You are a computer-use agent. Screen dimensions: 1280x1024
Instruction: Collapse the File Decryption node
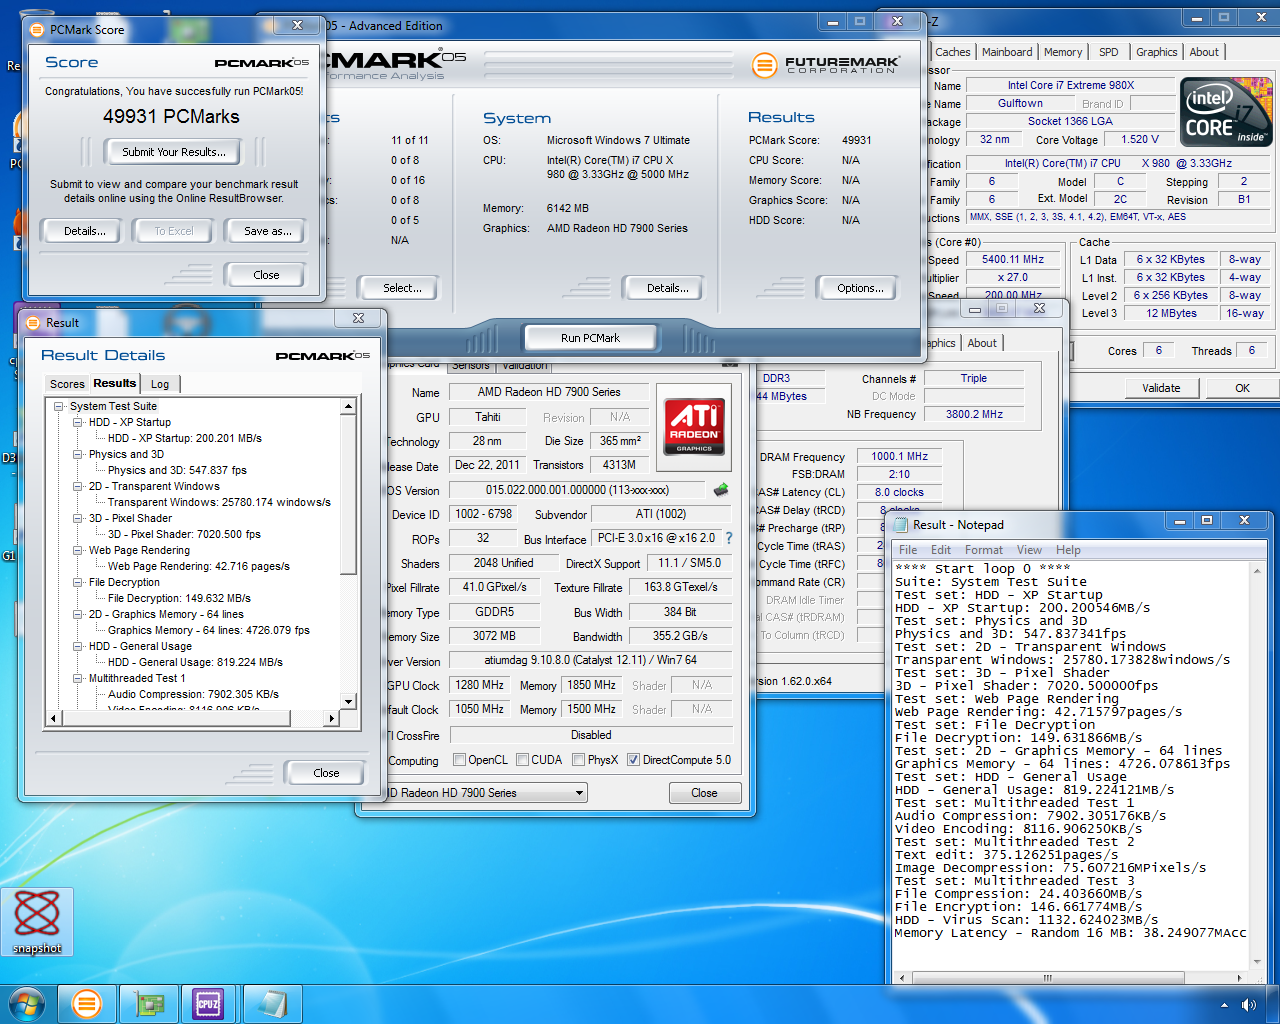point(78,583)
